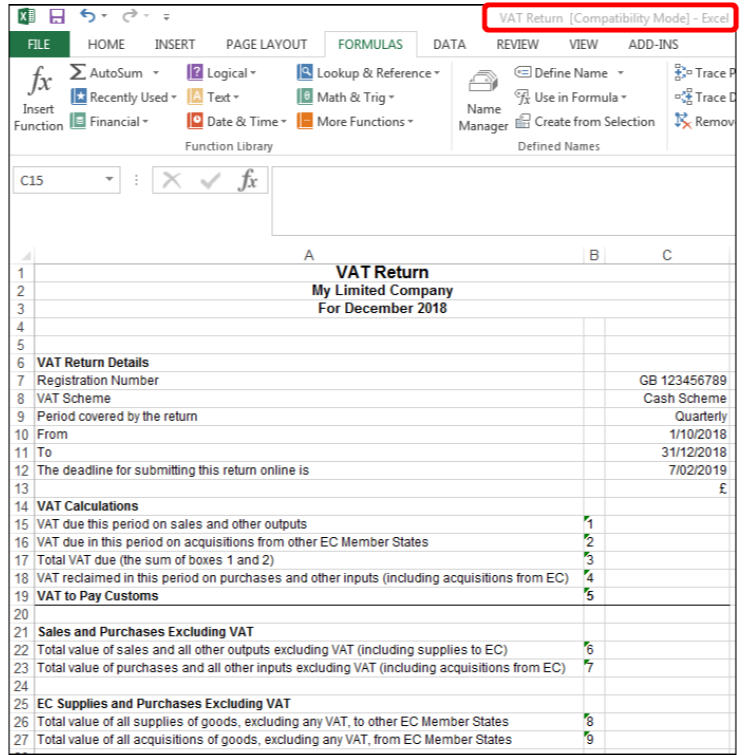Click the 'VAT Return' title cell
Viewport: 747px width, 755px height.
click(x=382, y=273)
